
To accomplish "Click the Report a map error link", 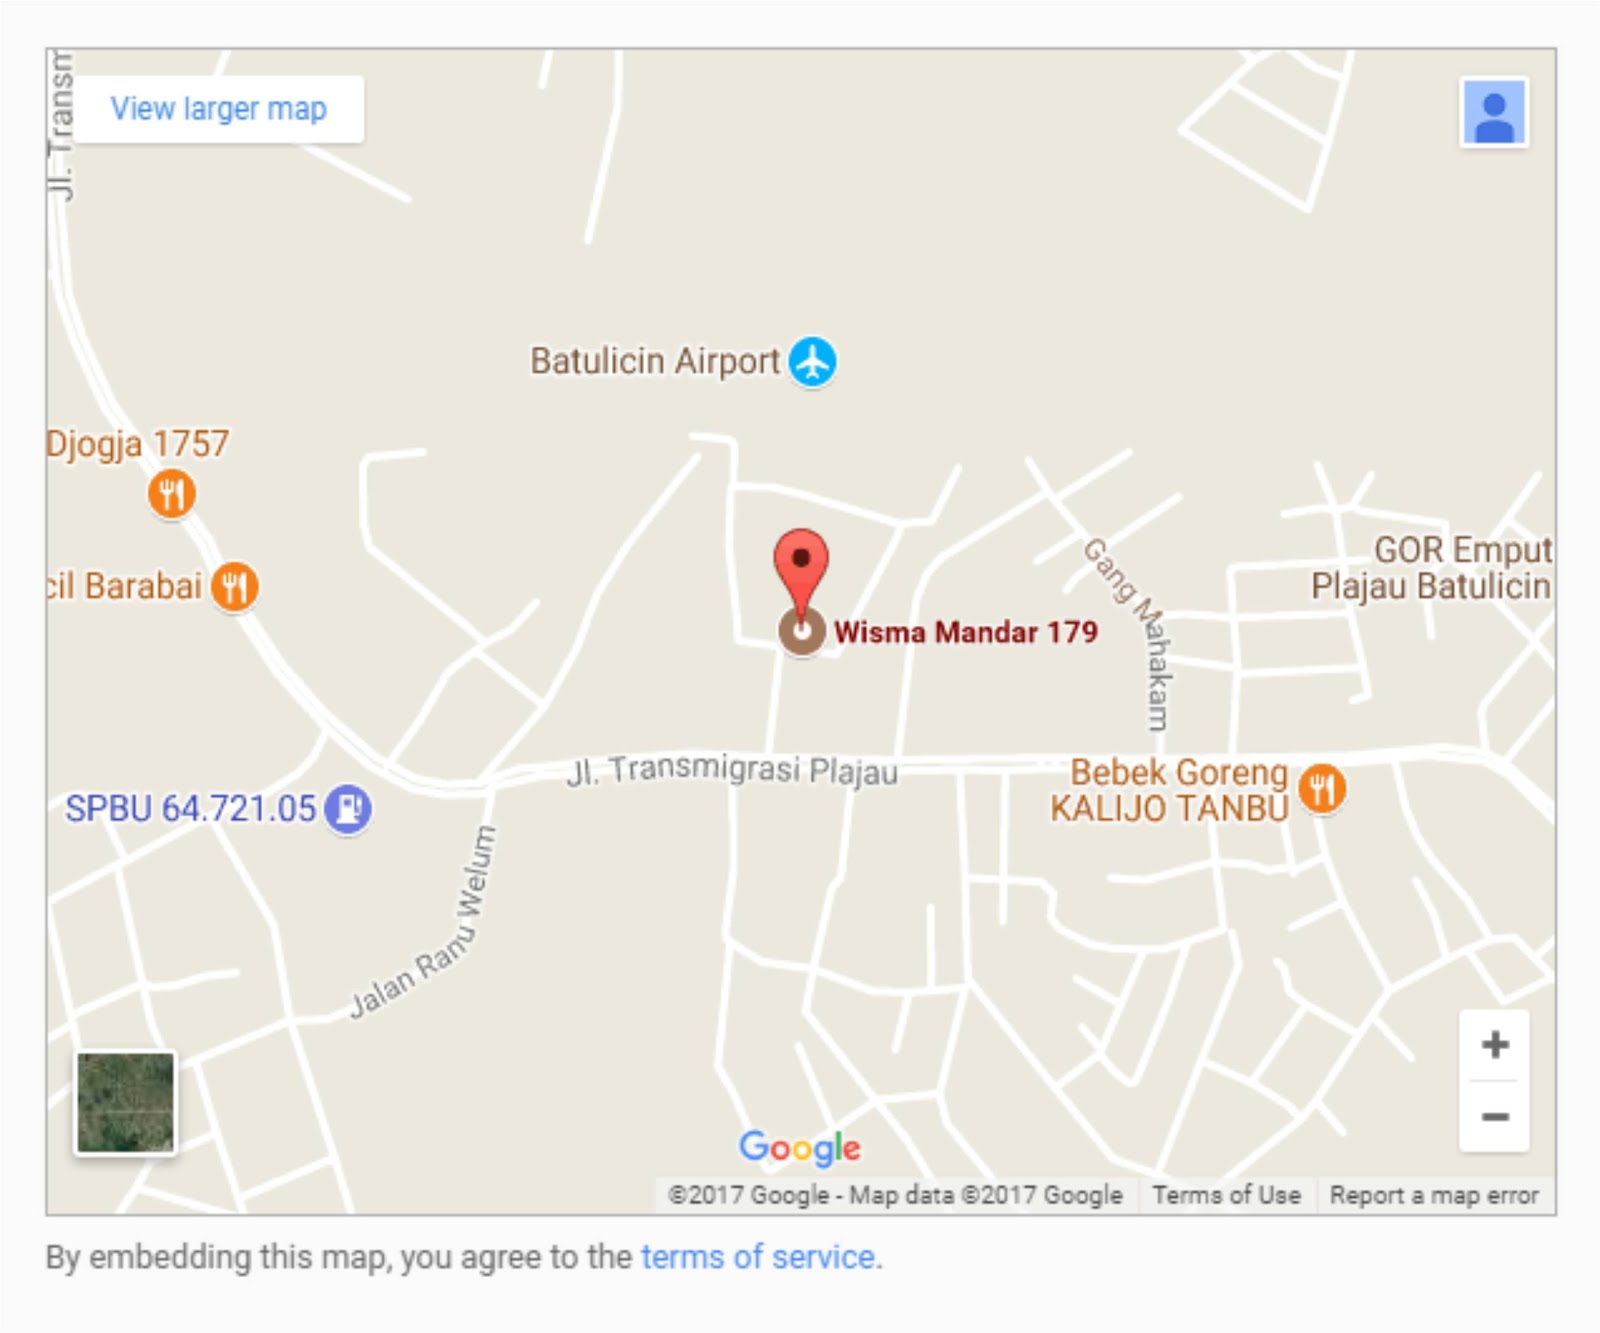I will point(1434,1195).
